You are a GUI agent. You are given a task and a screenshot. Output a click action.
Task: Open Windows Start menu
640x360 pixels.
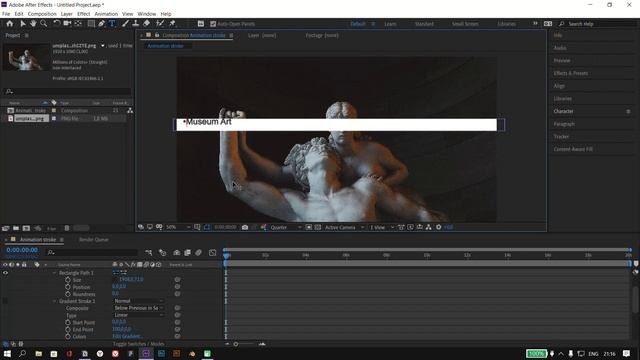(7, 353)
